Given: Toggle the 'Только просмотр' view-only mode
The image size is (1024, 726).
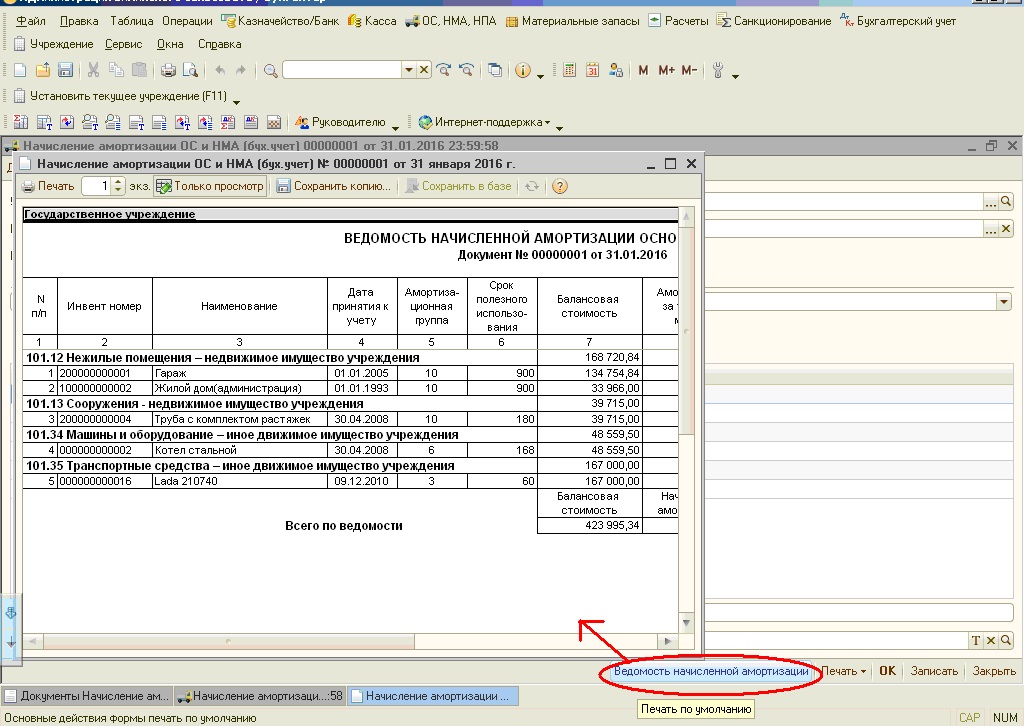Looking at the screenshot, I should [210, 186].
